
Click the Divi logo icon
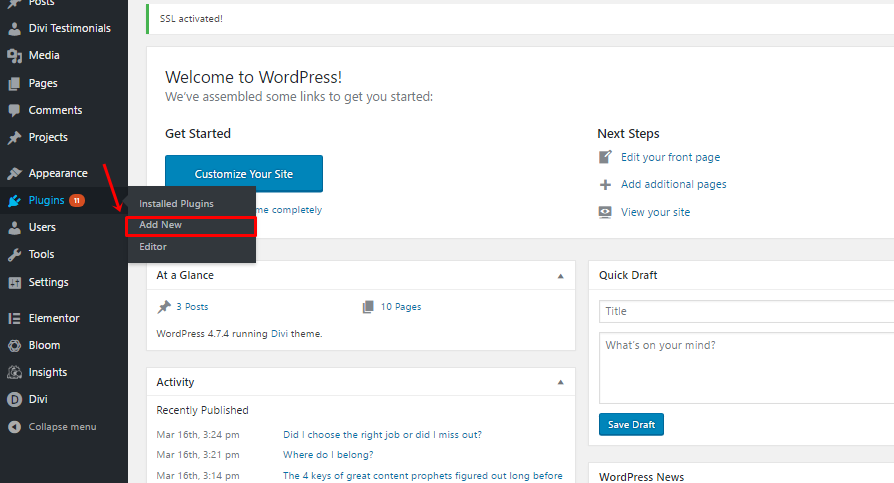click(x=14, y=399)
